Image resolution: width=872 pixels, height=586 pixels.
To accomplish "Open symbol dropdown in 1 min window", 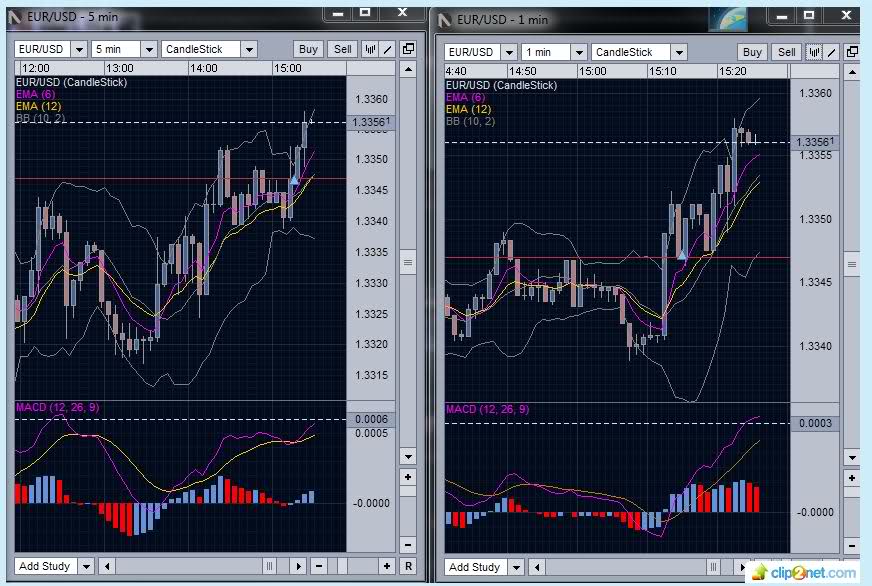I will pyautogui.click(x=509, y=52).
